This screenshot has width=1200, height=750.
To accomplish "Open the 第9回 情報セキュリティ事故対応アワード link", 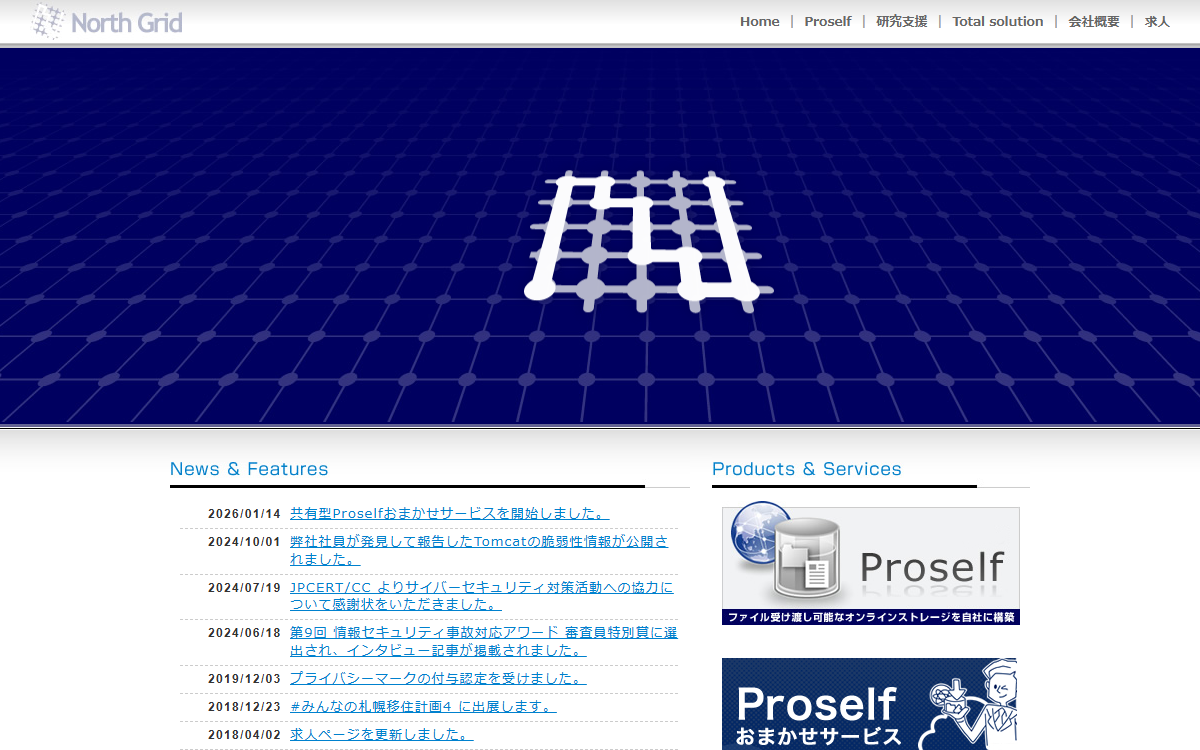I will pyautogui.click(x=484, y=641).
